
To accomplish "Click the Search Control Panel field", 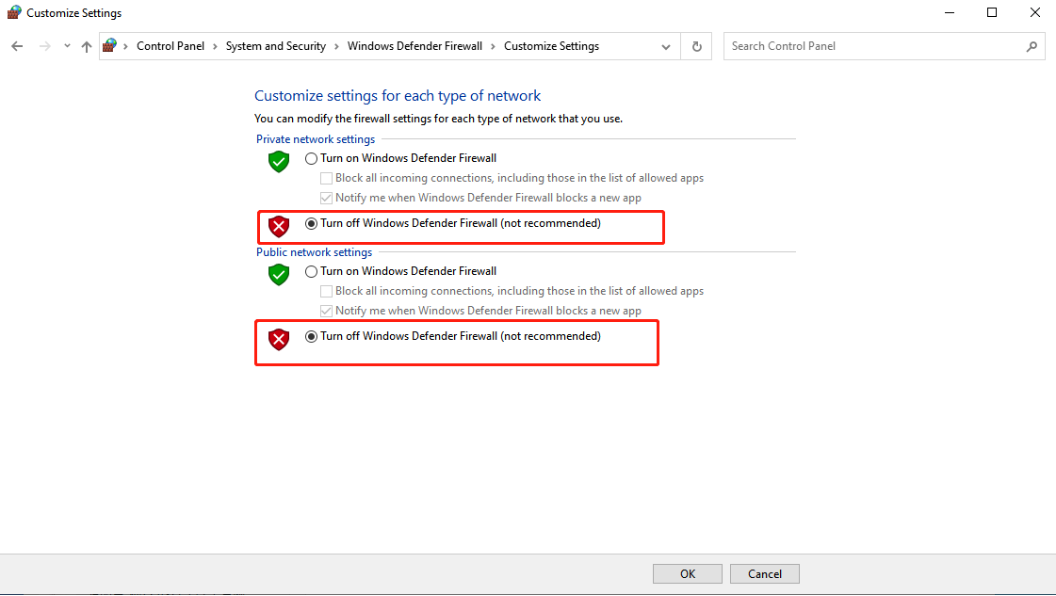I will (875, 46).
